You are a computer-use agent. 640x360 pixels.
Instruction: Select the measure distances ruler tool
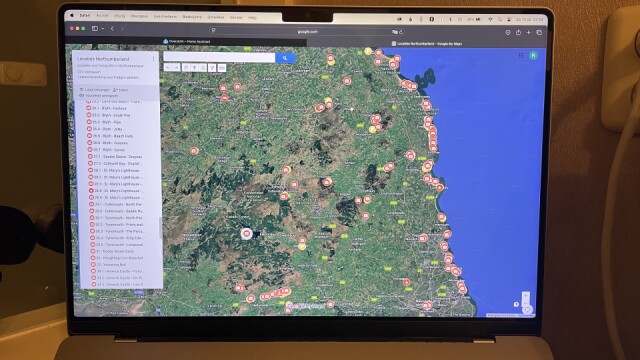pyautogui.click(x=222, y=68)
